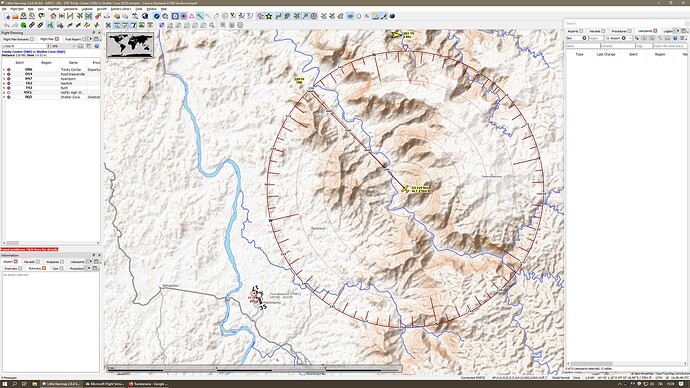Toggle the pink triangle waypoint icon
This screenshot has width=690, height=388.
coord(192,16)
